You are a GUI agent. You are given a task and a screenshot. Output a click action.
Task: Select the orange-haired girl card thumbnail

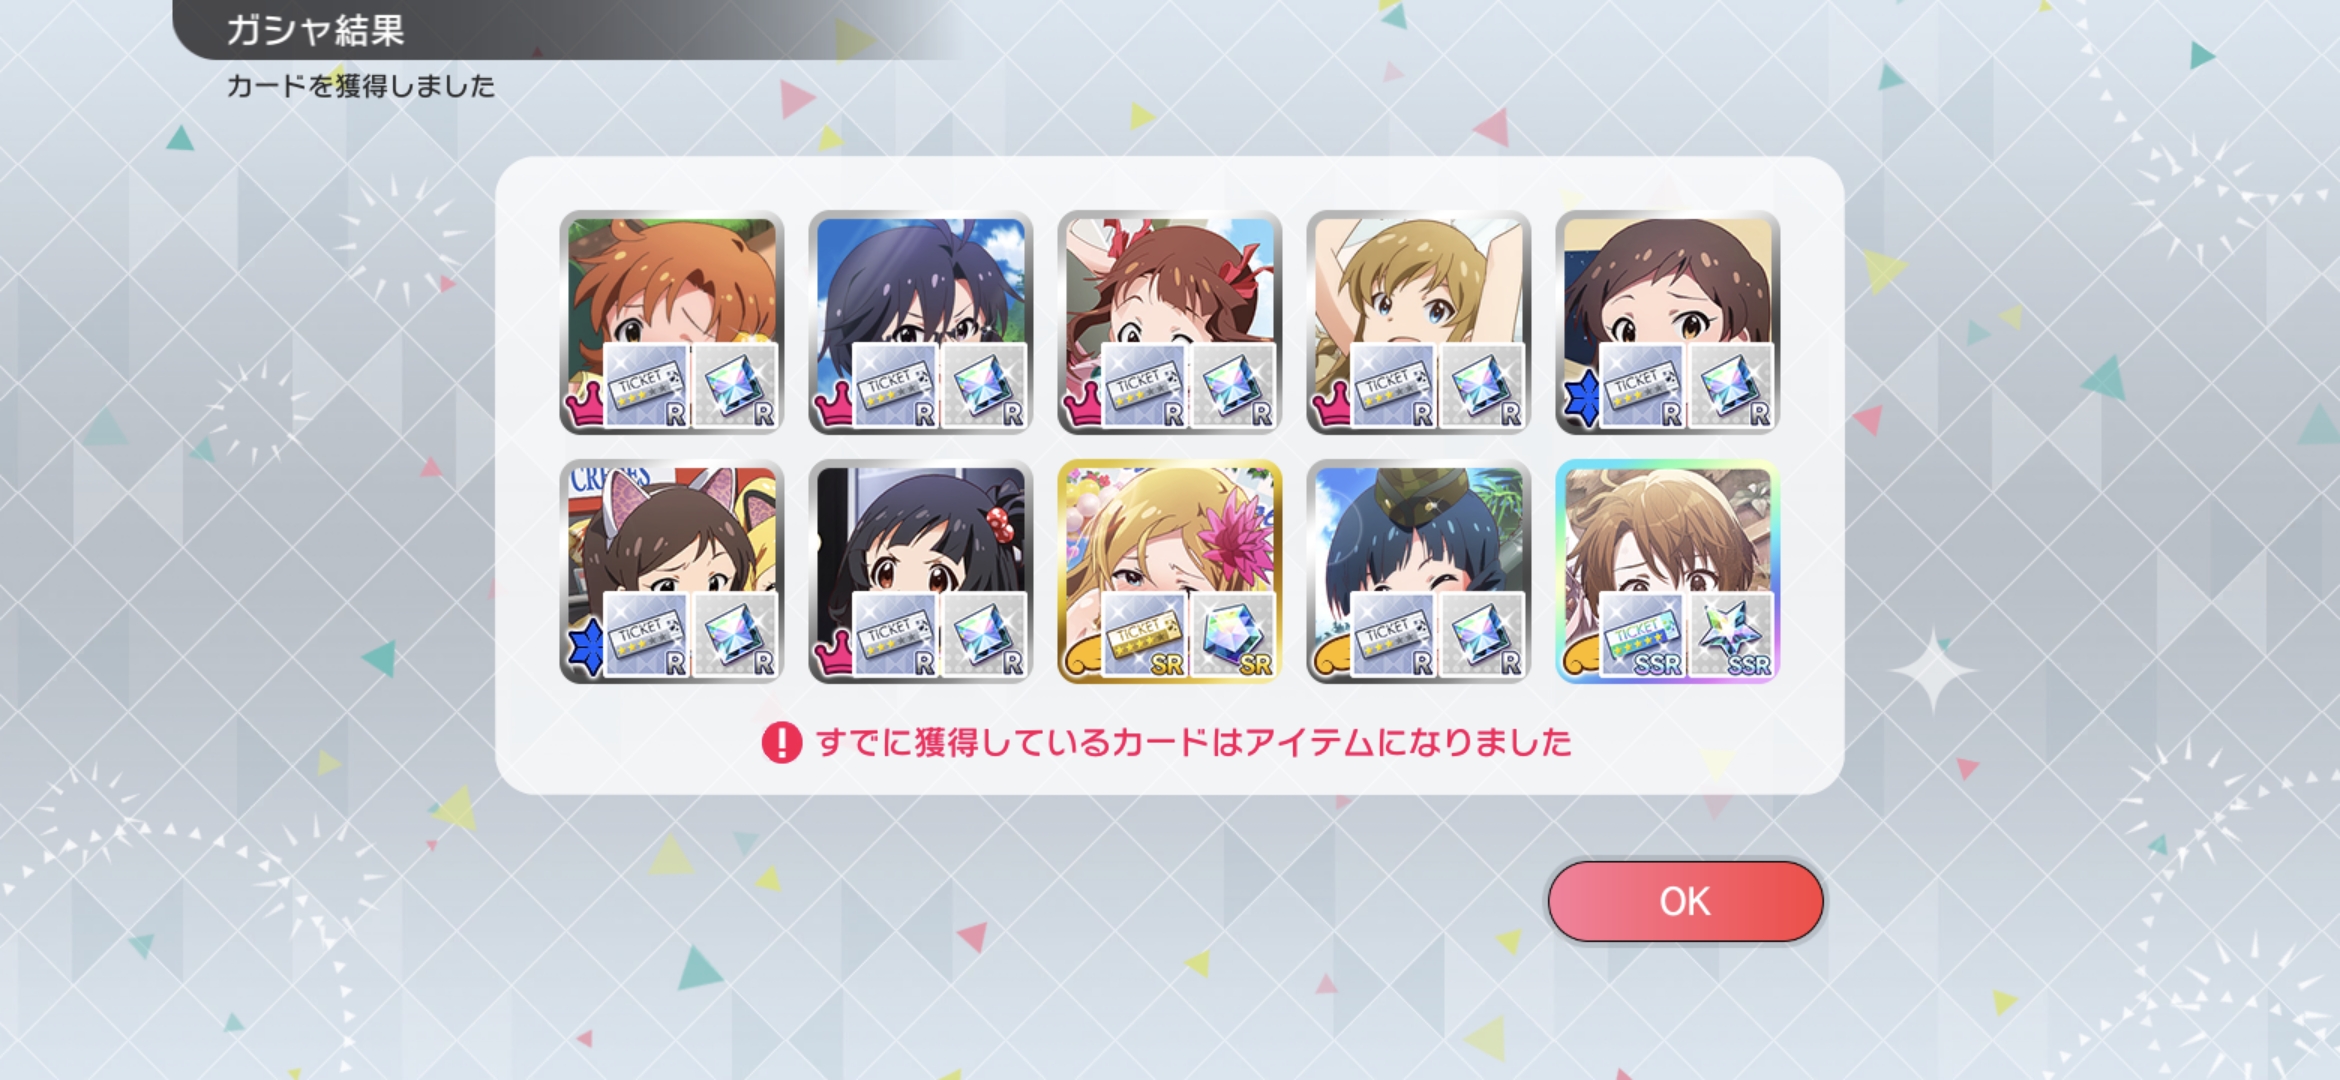(x=671, y=322)
